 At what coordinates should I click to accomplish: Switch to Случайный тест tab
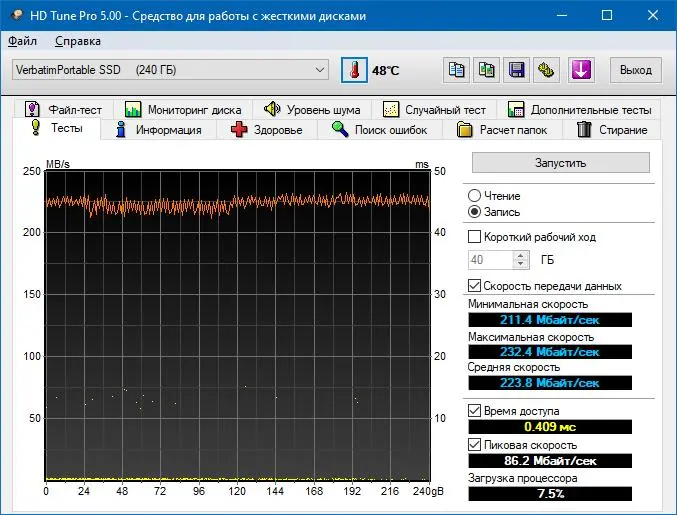coord(434,110)
